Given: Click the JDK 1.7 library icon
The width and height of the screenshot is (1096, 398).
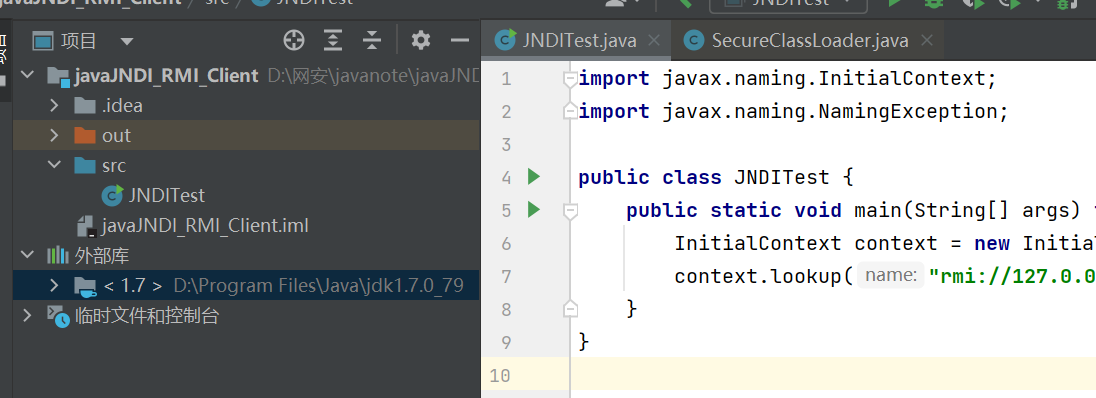Looking at the screenshot, I should point(85,286).
